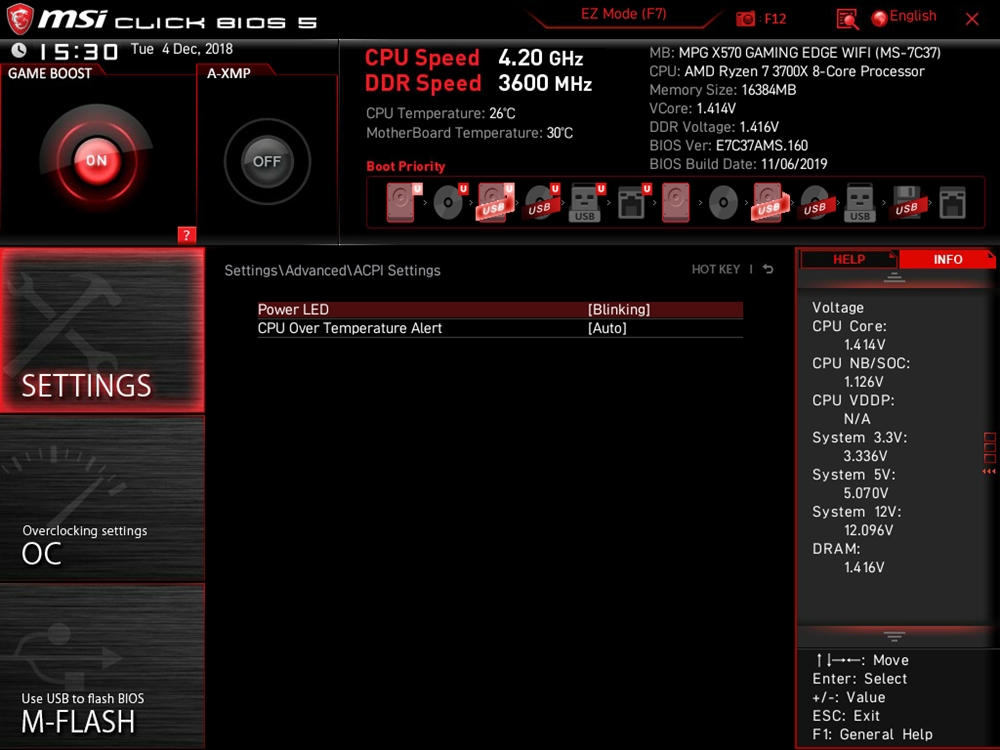Viewport: 1000px width, 750px height.
Task: Switch to the HELP tab
Action: [x=849, y=259]
